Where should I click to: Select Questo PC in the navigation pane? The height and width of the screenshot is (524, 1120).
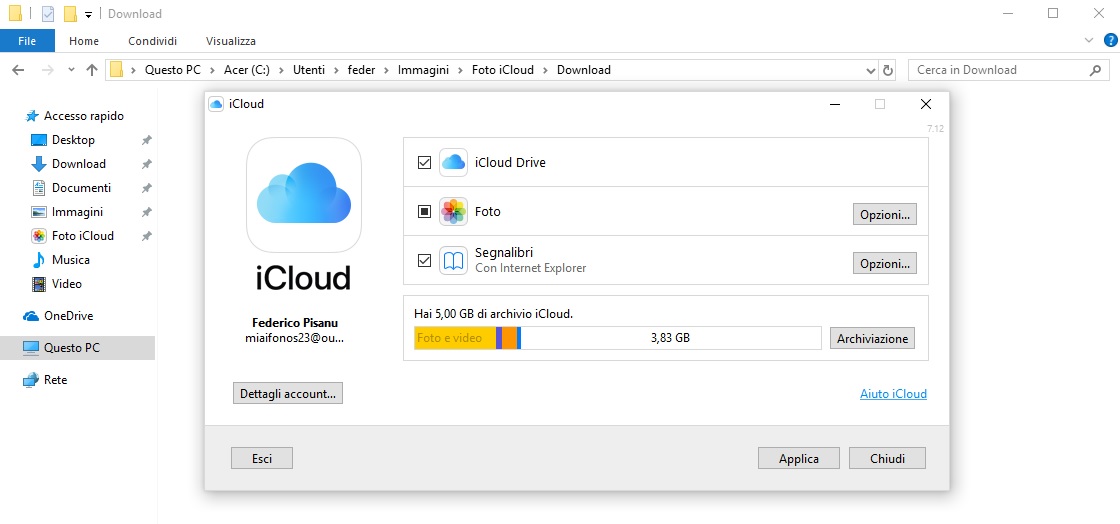coord(71,348)
